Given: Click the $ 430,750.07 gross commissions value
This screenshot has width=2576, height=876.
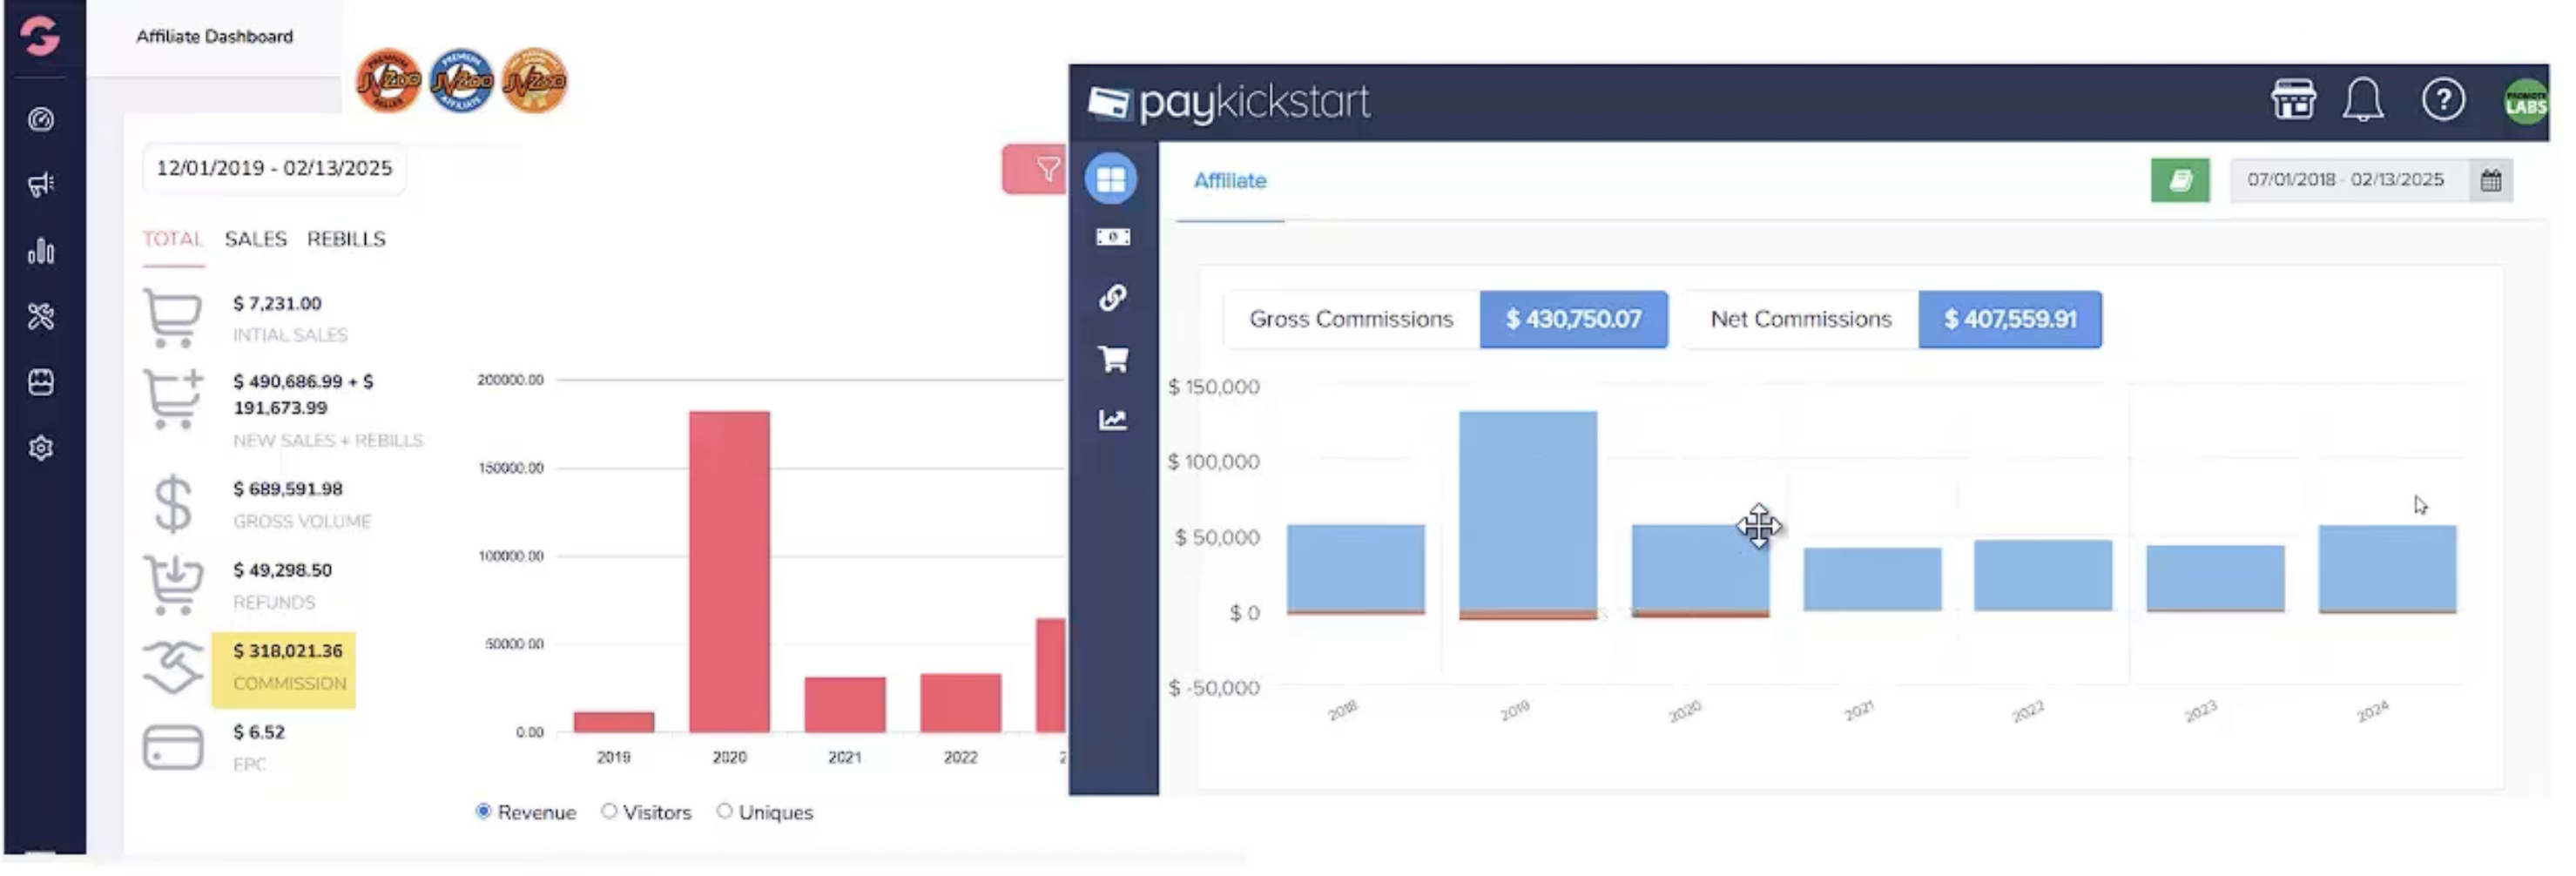Looking at the screenshot, I should 1574,319.
